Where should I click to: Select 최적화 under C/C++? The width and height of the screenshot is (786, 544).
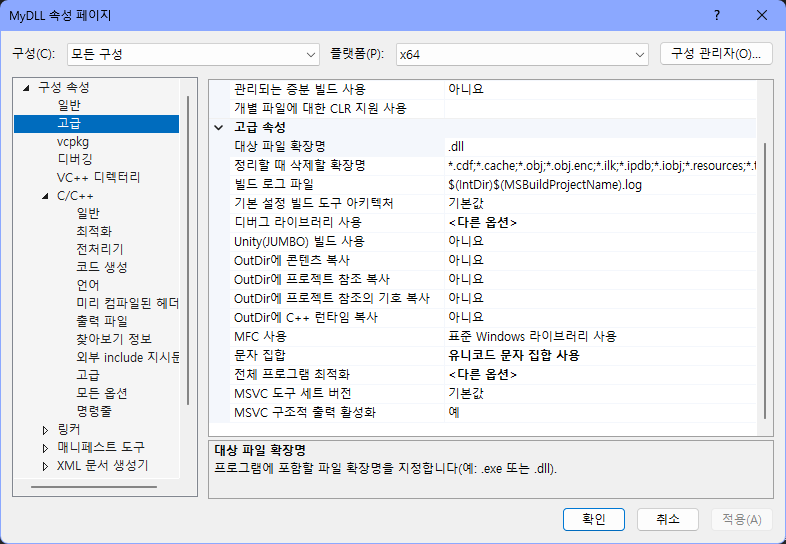click(94, 231)
